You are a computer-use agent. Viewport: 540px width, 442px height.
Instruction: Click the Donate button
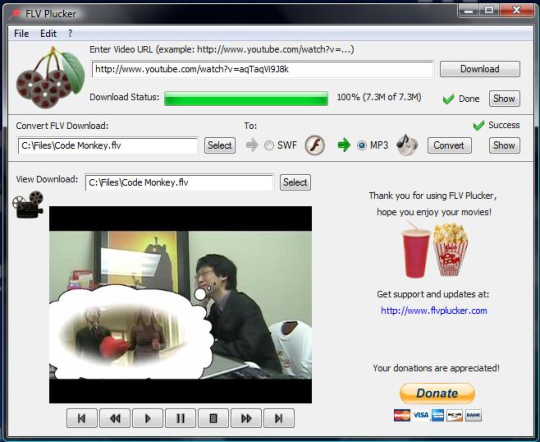pyautogui.click(x=437, y=393)
